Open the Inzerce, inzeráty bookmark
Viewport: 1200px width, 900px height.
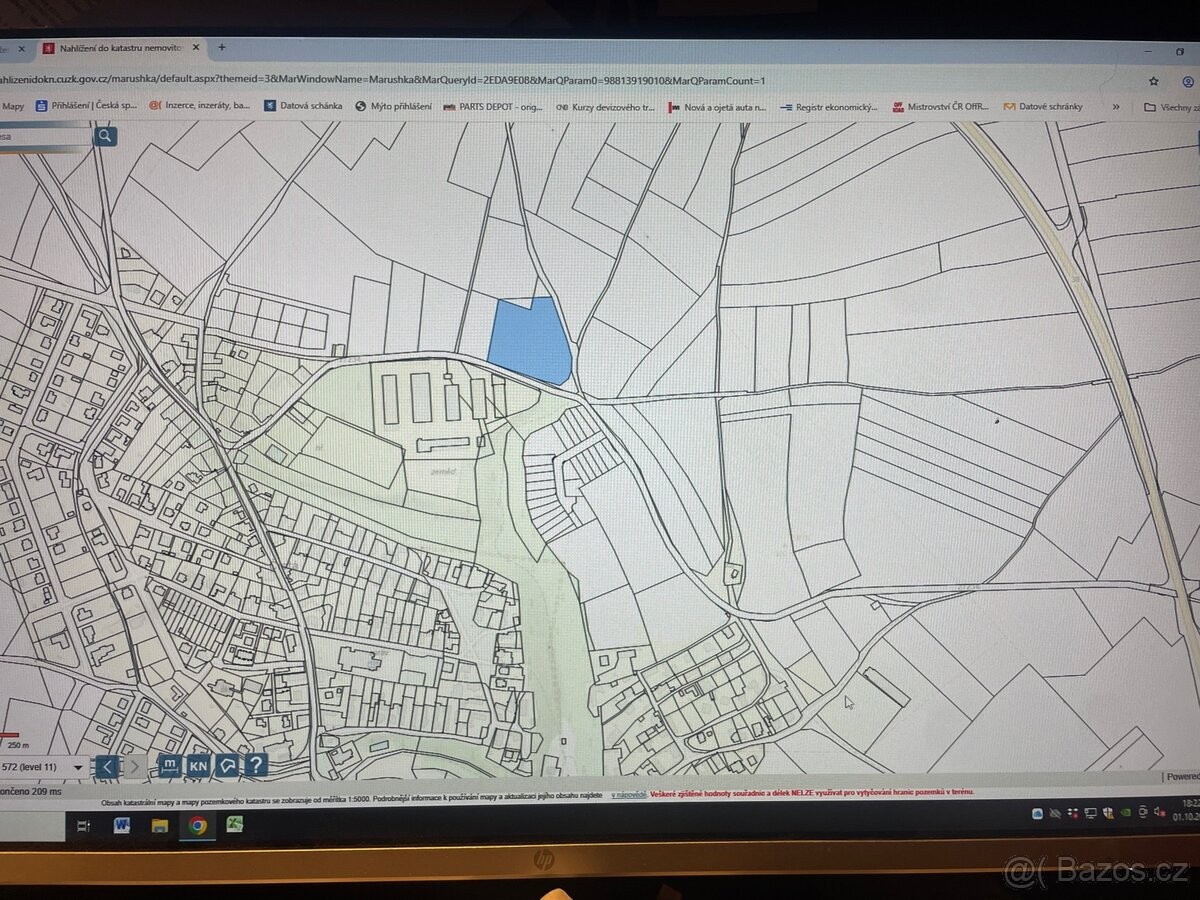pos(199,105)
